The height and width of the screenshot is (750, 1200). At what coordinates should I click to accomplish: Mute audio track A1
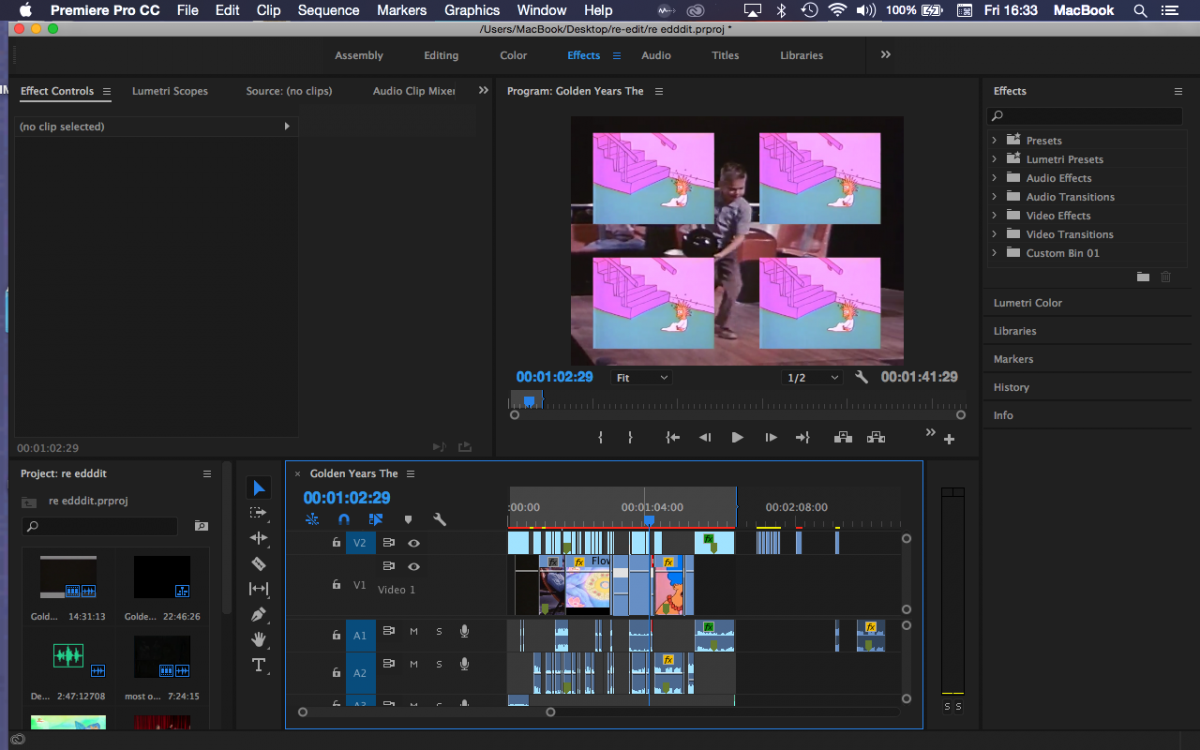click(x=413, y=632)
